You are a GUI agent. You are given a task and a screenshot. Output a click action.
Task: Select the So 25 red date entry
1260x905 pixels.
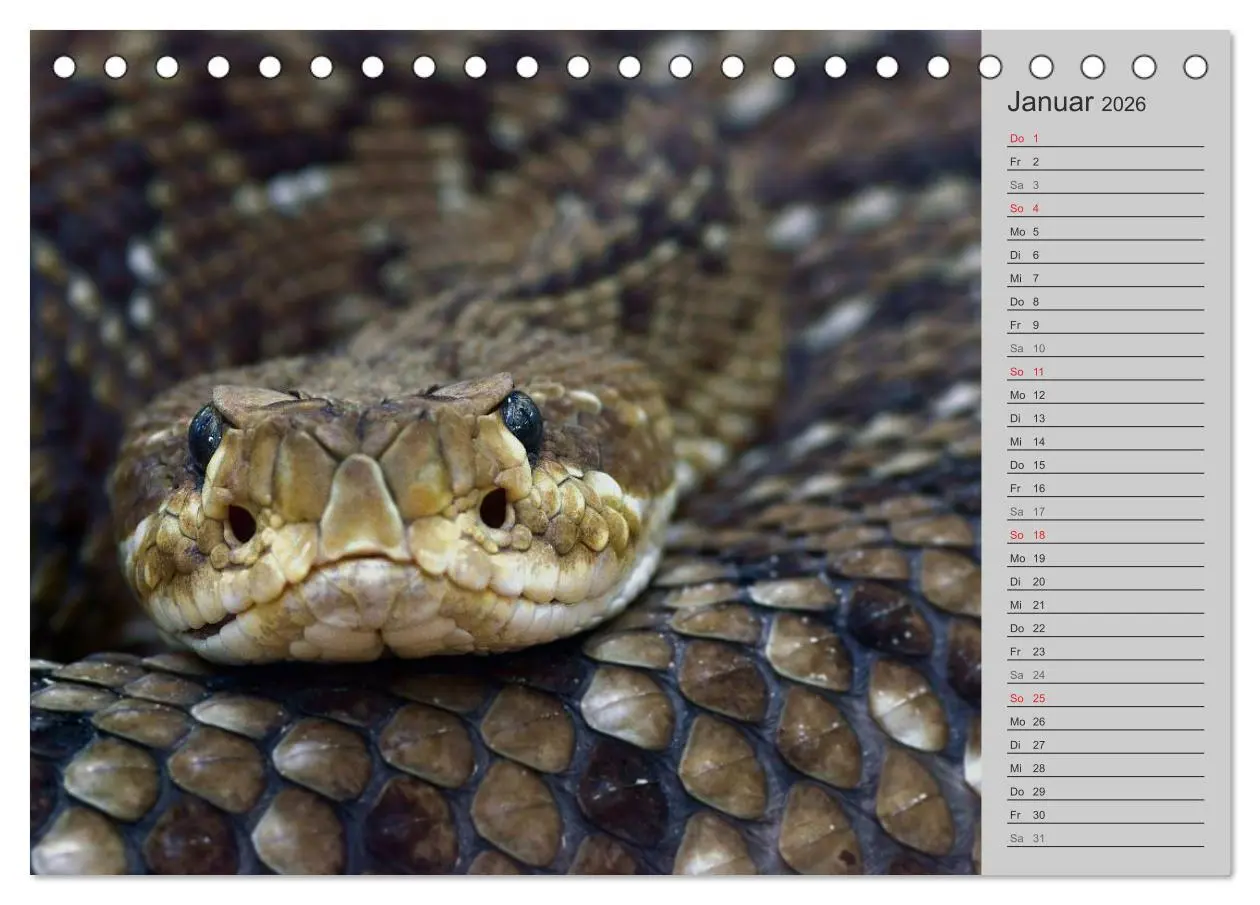(1105, 699)
